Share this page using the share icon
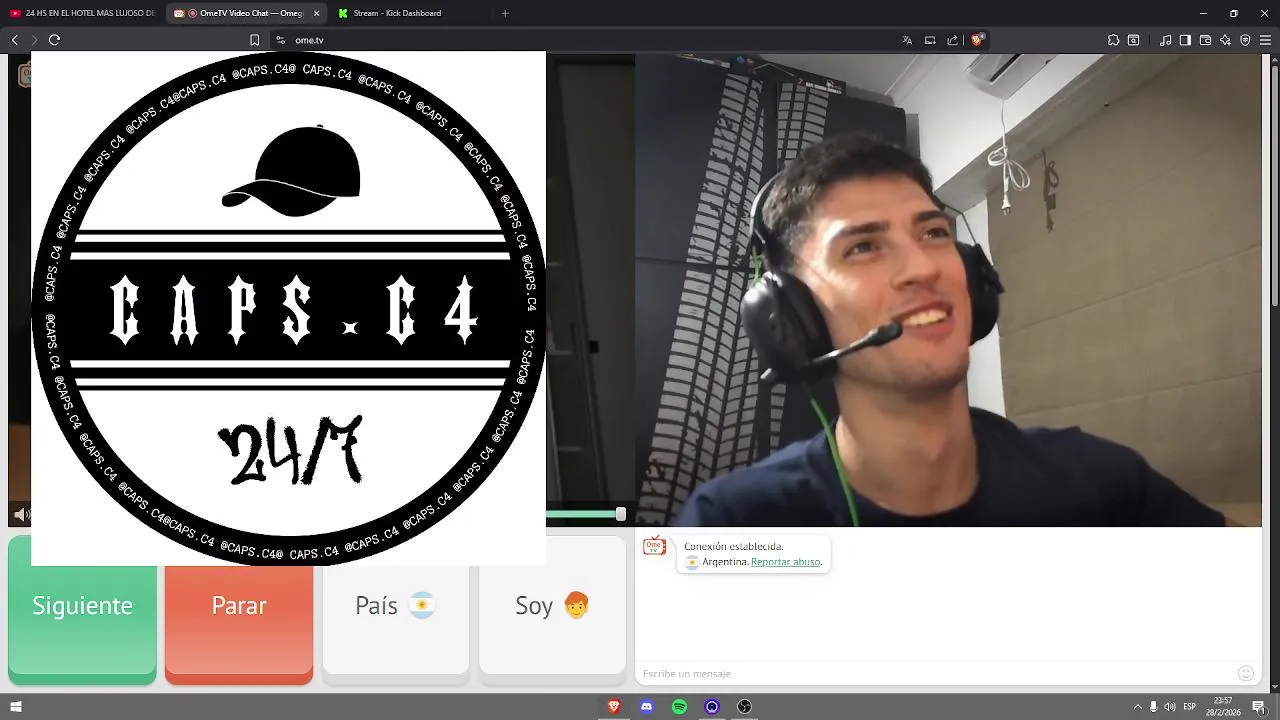Viewport: 1280px width, 720px height. (953, 40)
